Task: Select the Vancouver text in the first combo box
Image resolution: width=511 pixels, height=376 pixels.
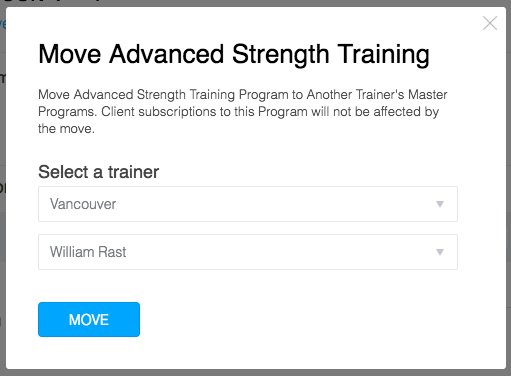Action: point(83,204)
